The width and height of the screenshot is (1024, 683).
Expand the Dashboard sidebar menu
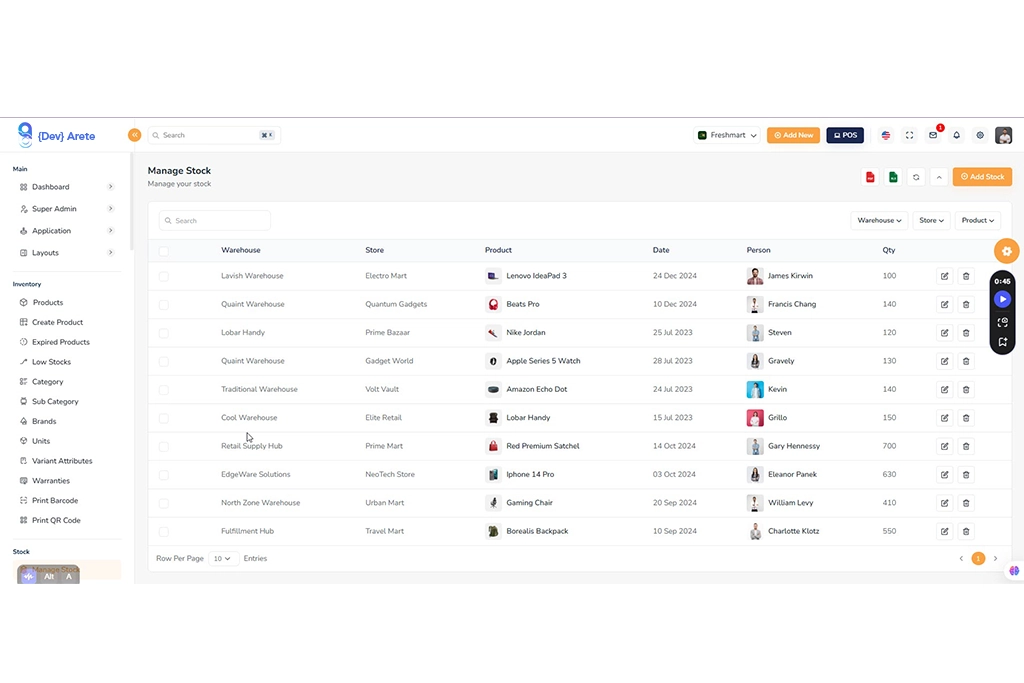pyautogui.click(x=66, y=187)
